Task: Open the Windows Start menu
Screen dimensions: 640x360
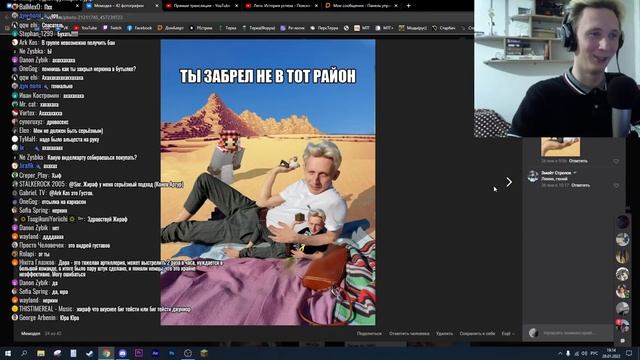Action: pos(8,353)
